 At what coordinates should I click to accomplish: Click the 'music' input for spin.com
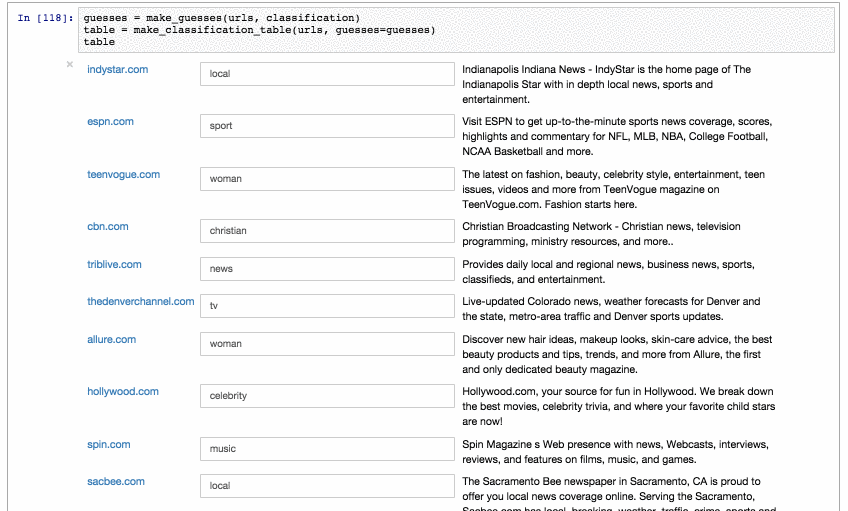(x=327, y=449)
